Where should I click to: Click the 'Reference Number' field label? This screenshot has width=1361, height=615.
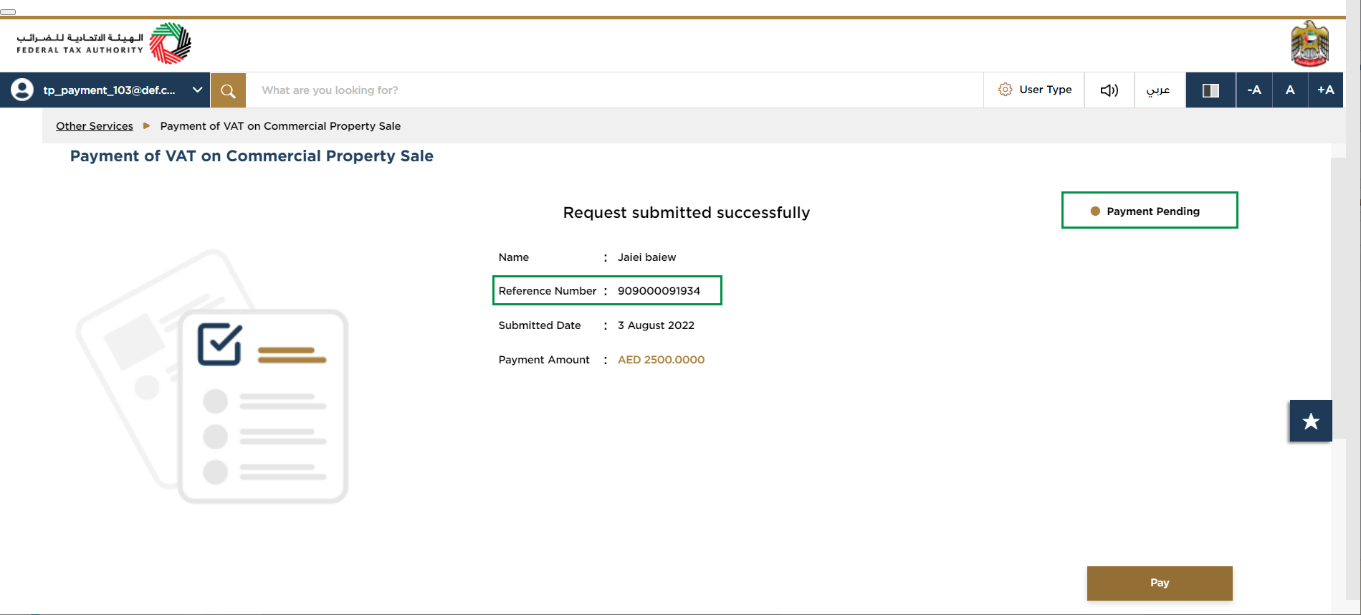pos(547,291)
